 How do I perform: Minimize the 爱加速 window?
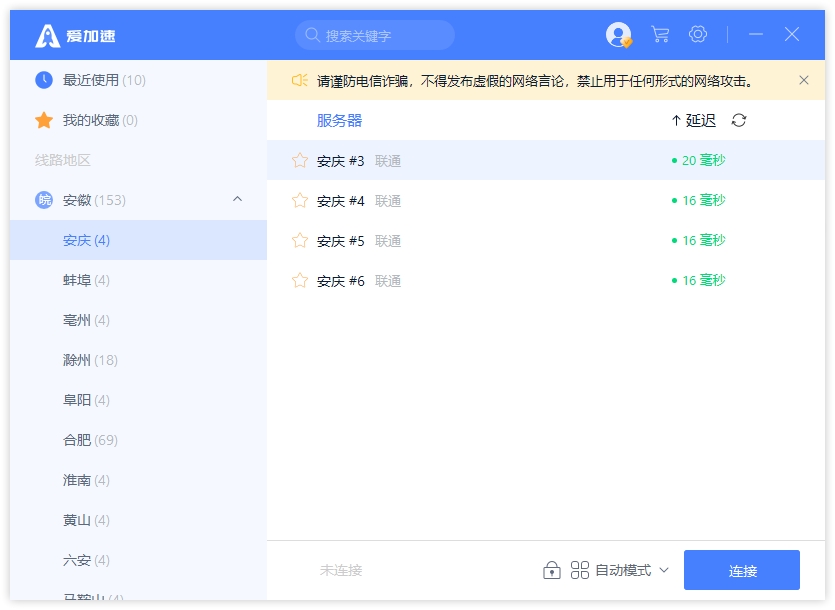click(756, 34)
